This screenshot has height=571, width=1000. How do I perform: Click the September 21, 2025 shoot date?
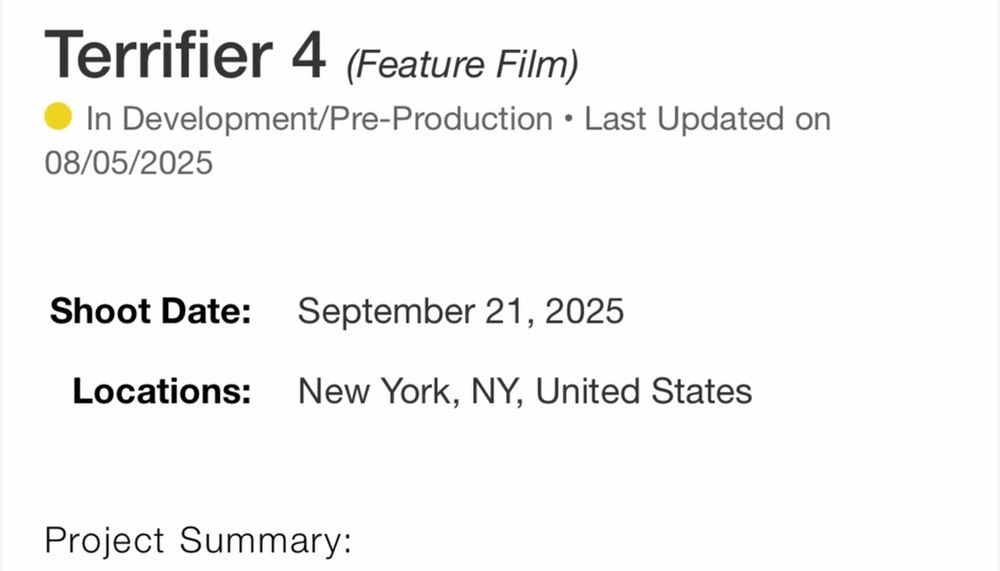[x=460, y=311]
